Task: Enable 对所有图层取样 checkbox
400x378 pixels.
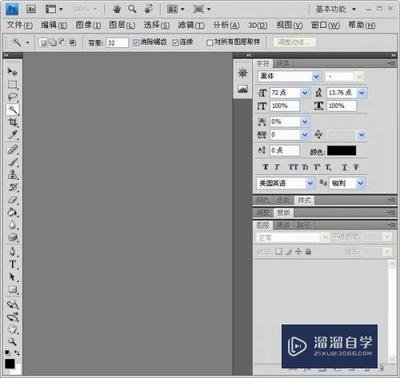Action: (210, 42)
